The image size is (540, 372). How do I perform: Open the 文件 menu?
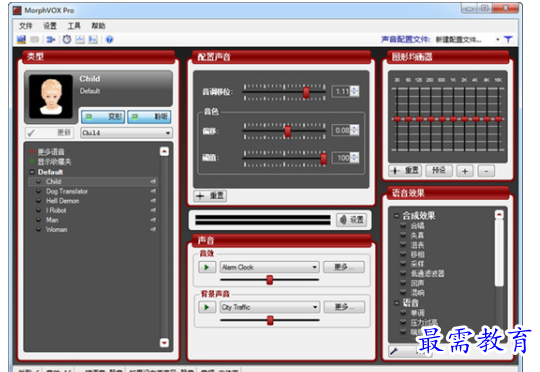25,26
